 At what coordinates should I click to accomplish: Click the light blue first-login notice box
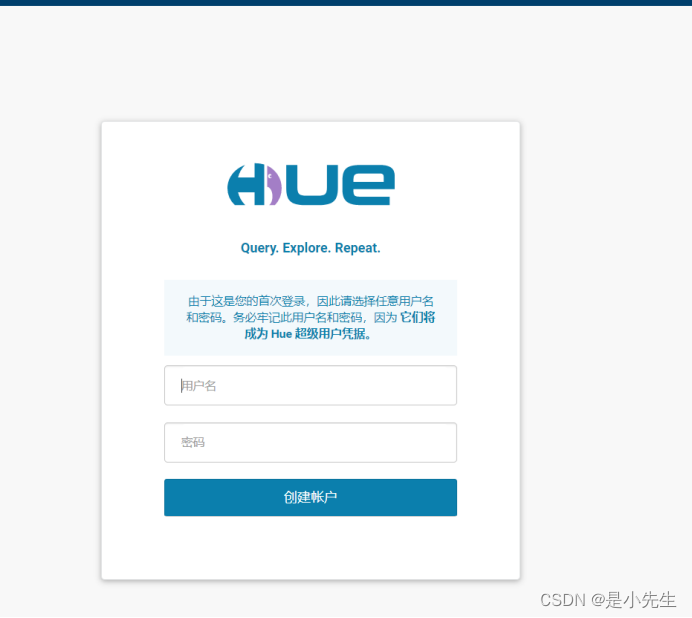pos(310,318)
